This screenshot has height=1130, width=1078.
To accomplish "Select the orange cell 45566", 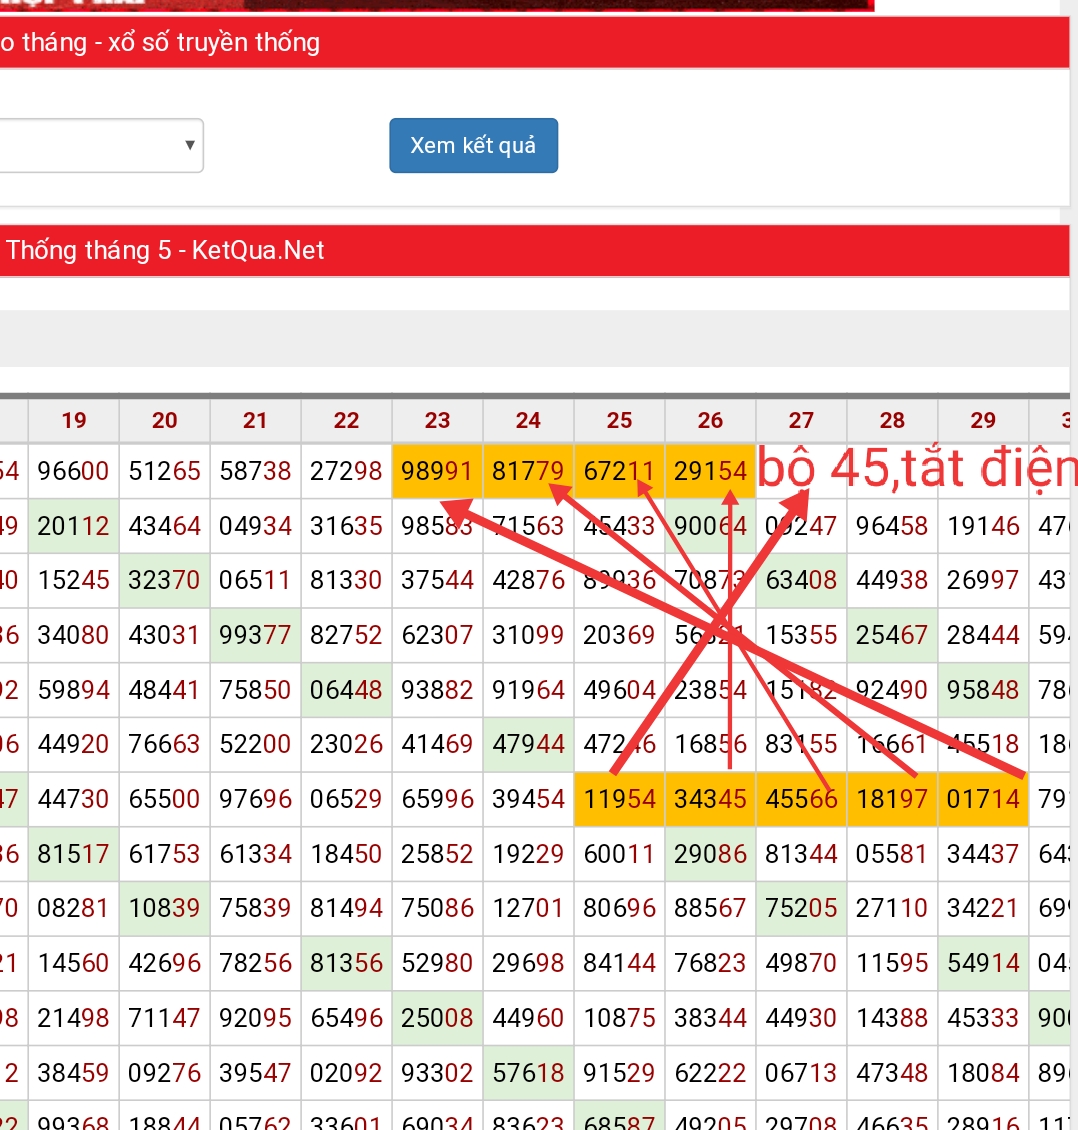I will point(801,799).
